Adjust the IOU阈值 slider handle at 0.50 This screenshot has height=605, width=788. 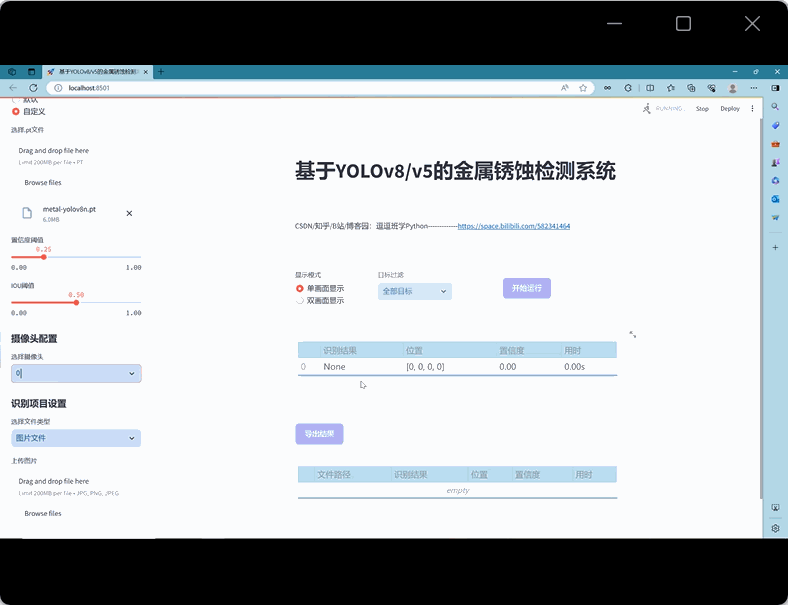click(x=76, y=302)
